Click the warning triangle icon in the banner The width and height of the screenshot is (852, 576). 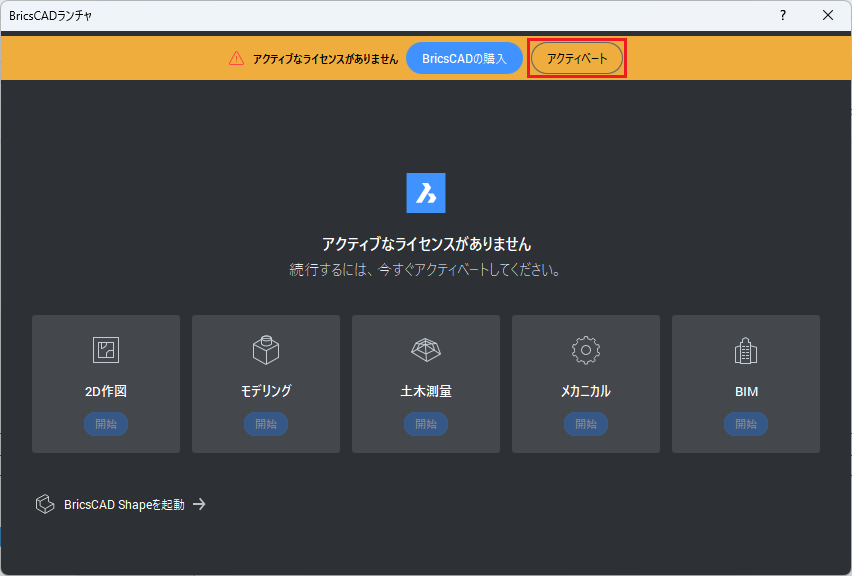236,58
